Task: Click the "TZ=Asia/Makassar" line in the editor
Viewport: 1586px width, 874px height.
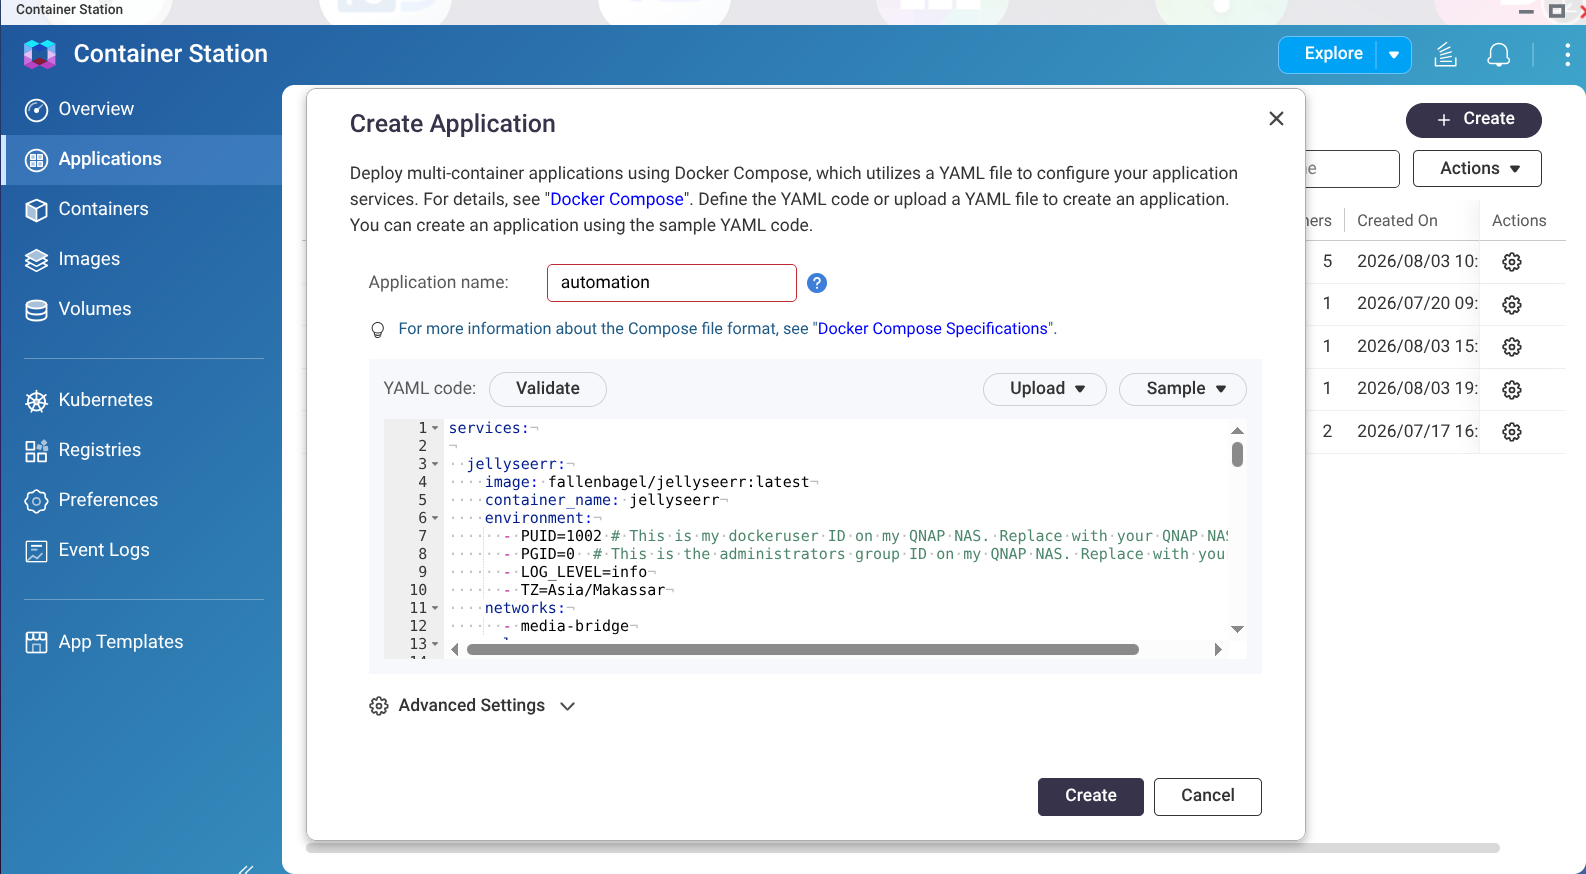Action: click(593, 590)
